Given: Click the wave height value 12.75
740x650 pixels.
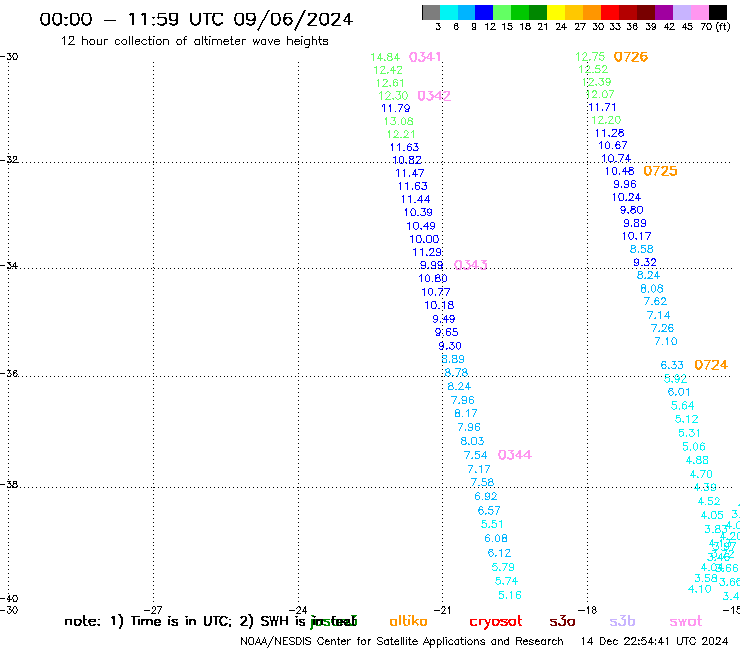Looking at the screenshot, I should tap(590, 57).
